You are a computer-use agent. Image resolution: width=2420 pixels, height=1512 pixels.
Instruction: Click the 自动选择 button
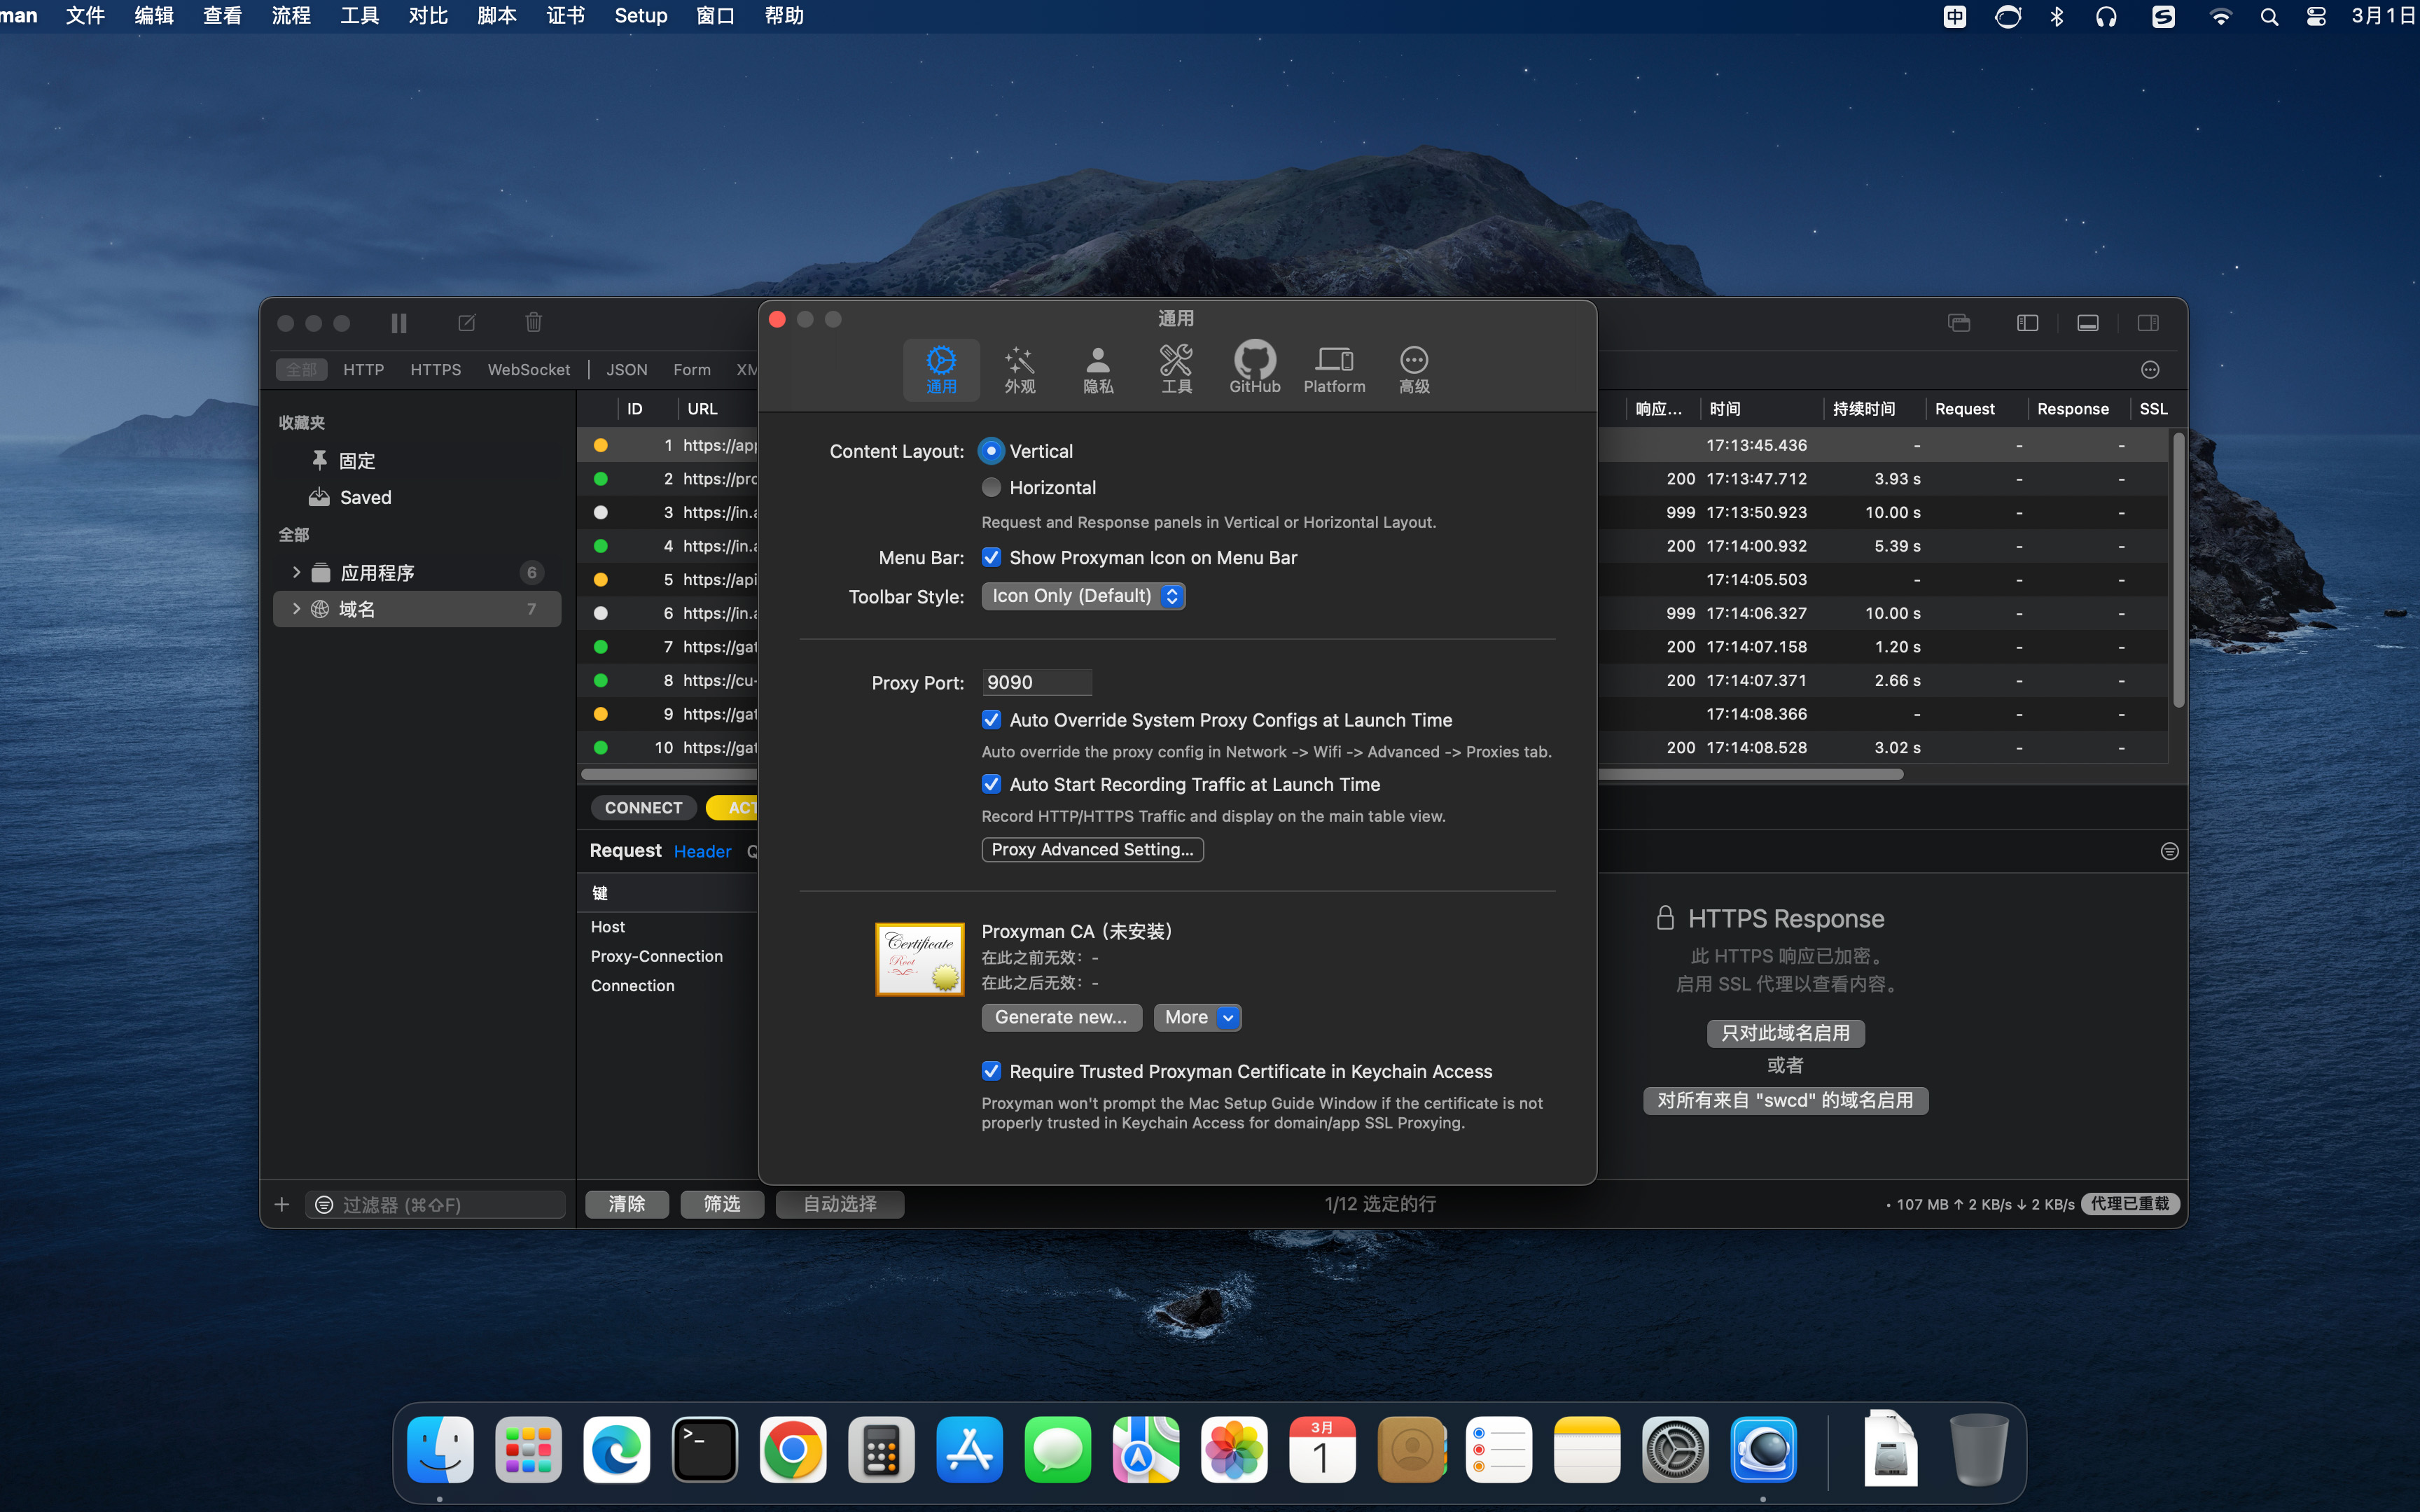[x=840, y=1204]
